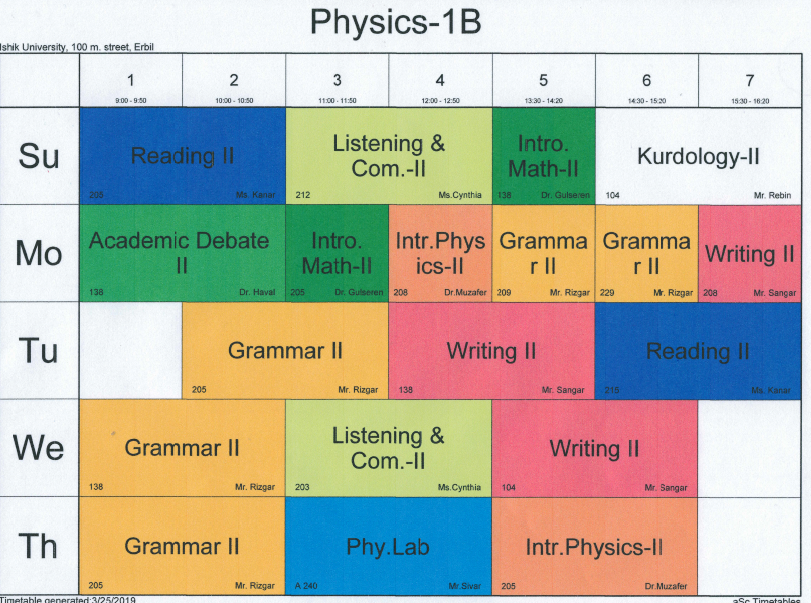Select the Th day row header

tap(40, 545)
